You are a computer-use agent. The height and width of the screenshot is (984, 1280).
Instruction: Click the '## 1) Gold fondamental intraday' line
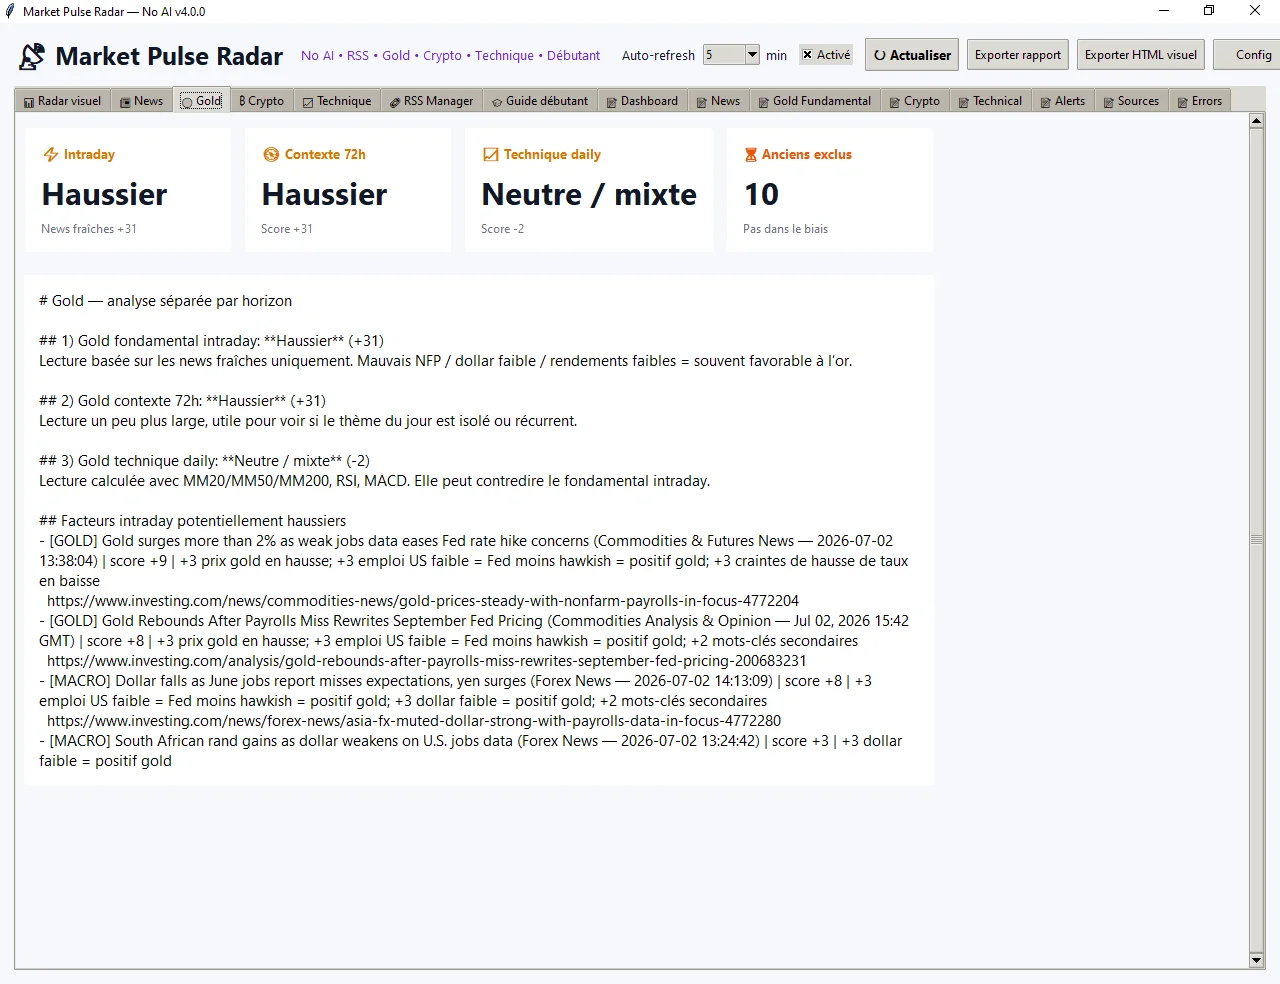pos(211,341)
